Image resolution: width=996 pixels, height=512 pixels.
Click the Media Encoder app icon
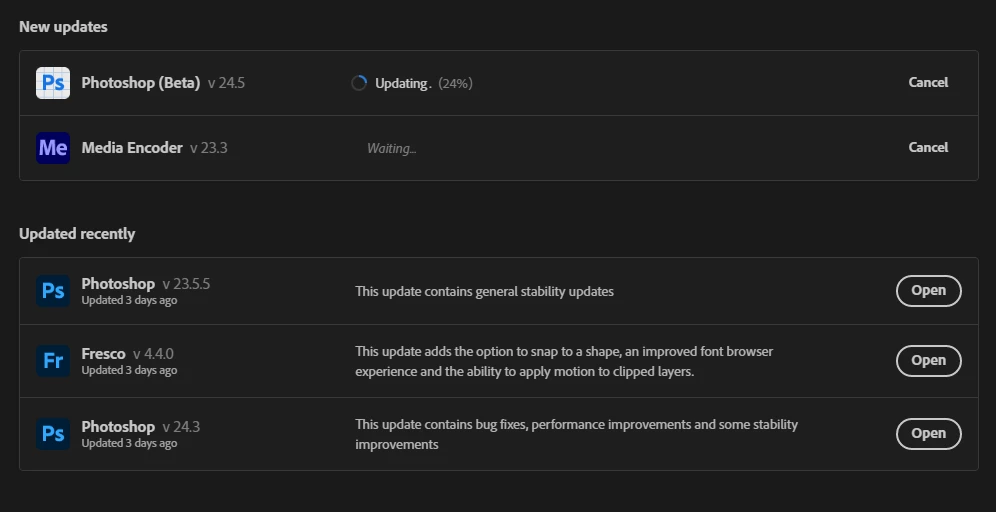tap(53, 148)
